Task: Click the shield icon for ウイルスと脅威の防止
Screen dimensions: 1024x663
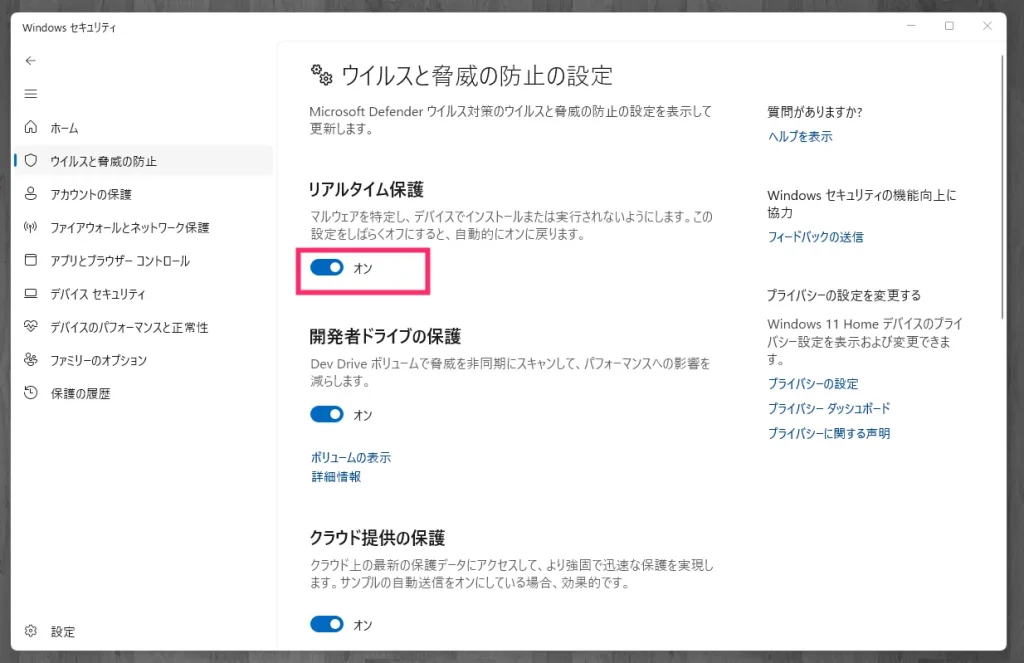Action: [x=31, y=160]
